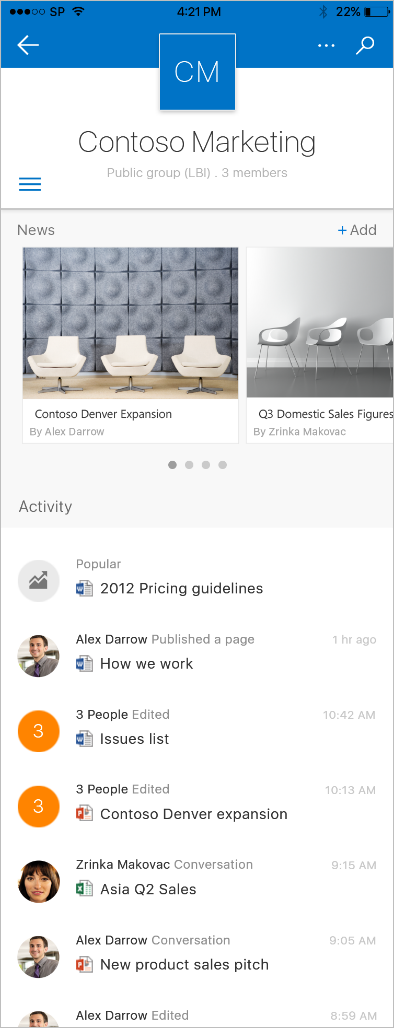Screen dimensions: 394x1028
Task: Open Q3 Domestic Sales Figures news card
Action: (320, 346)
